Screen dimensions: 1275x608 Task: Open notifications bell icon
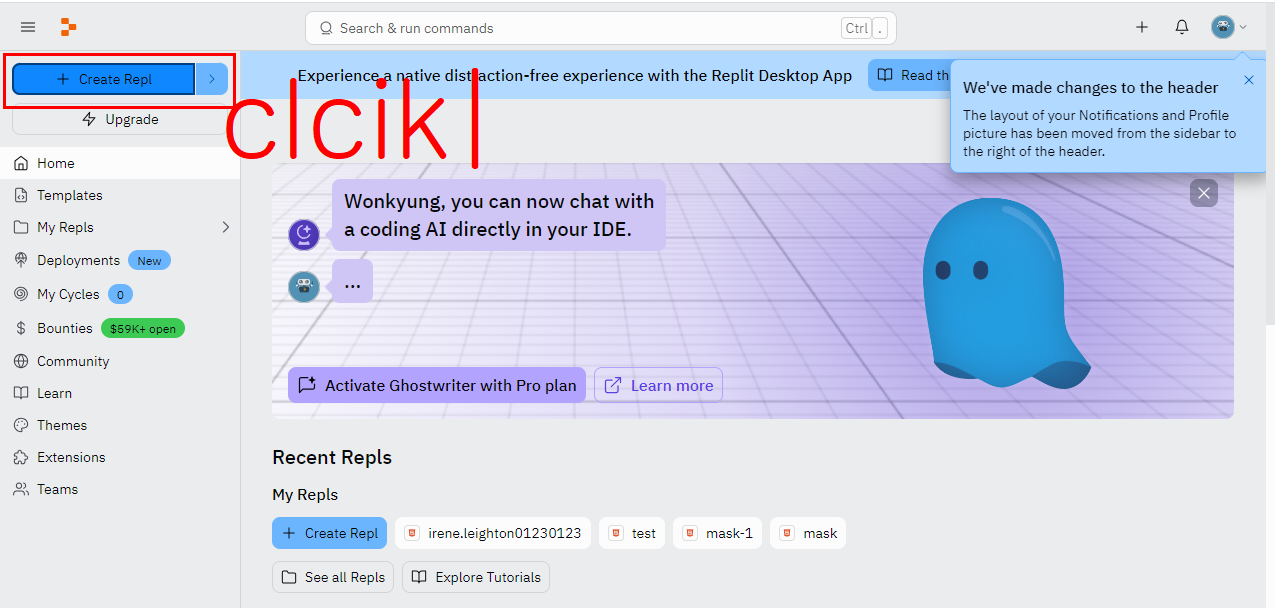click(1182, 27)
